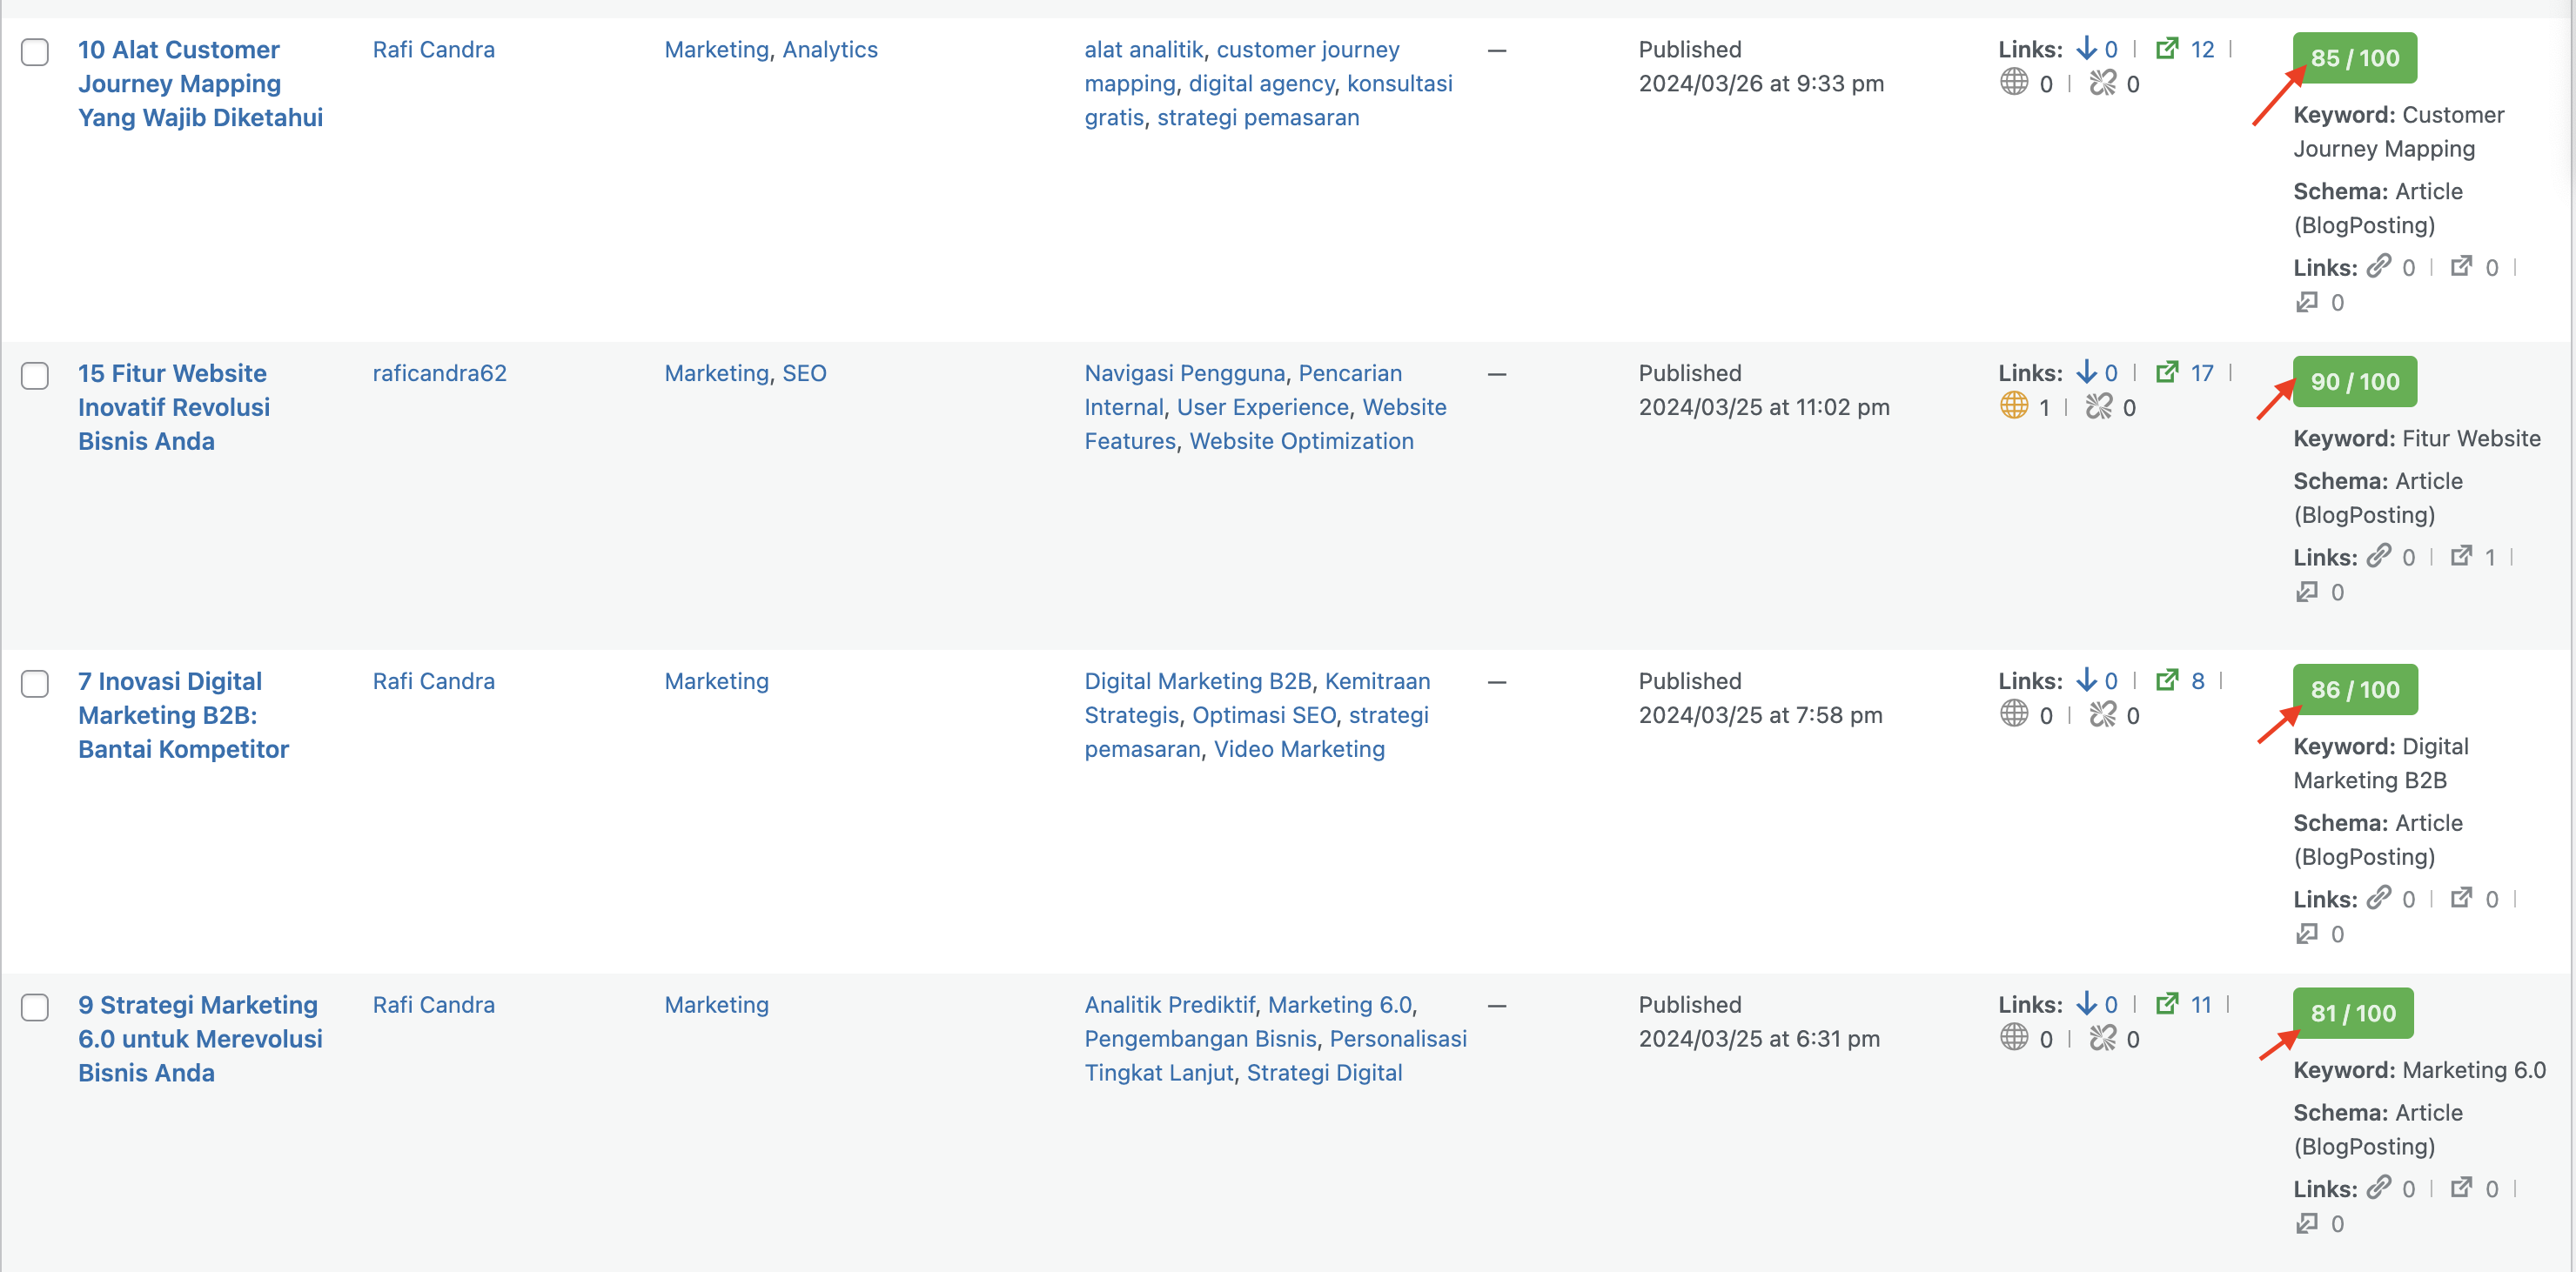Click external links icon showing 12
This screenshot has height=1272, width=2576.
coord(2166,49)
